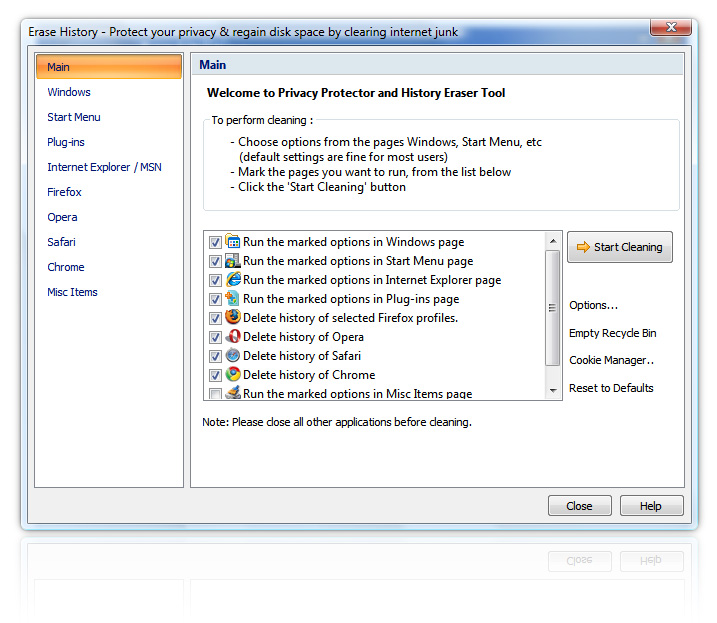Image resolution: width=717 pixels, height=623 pixels.
Task: Click Empty Recycle Bin link
Action: (612, 333)
